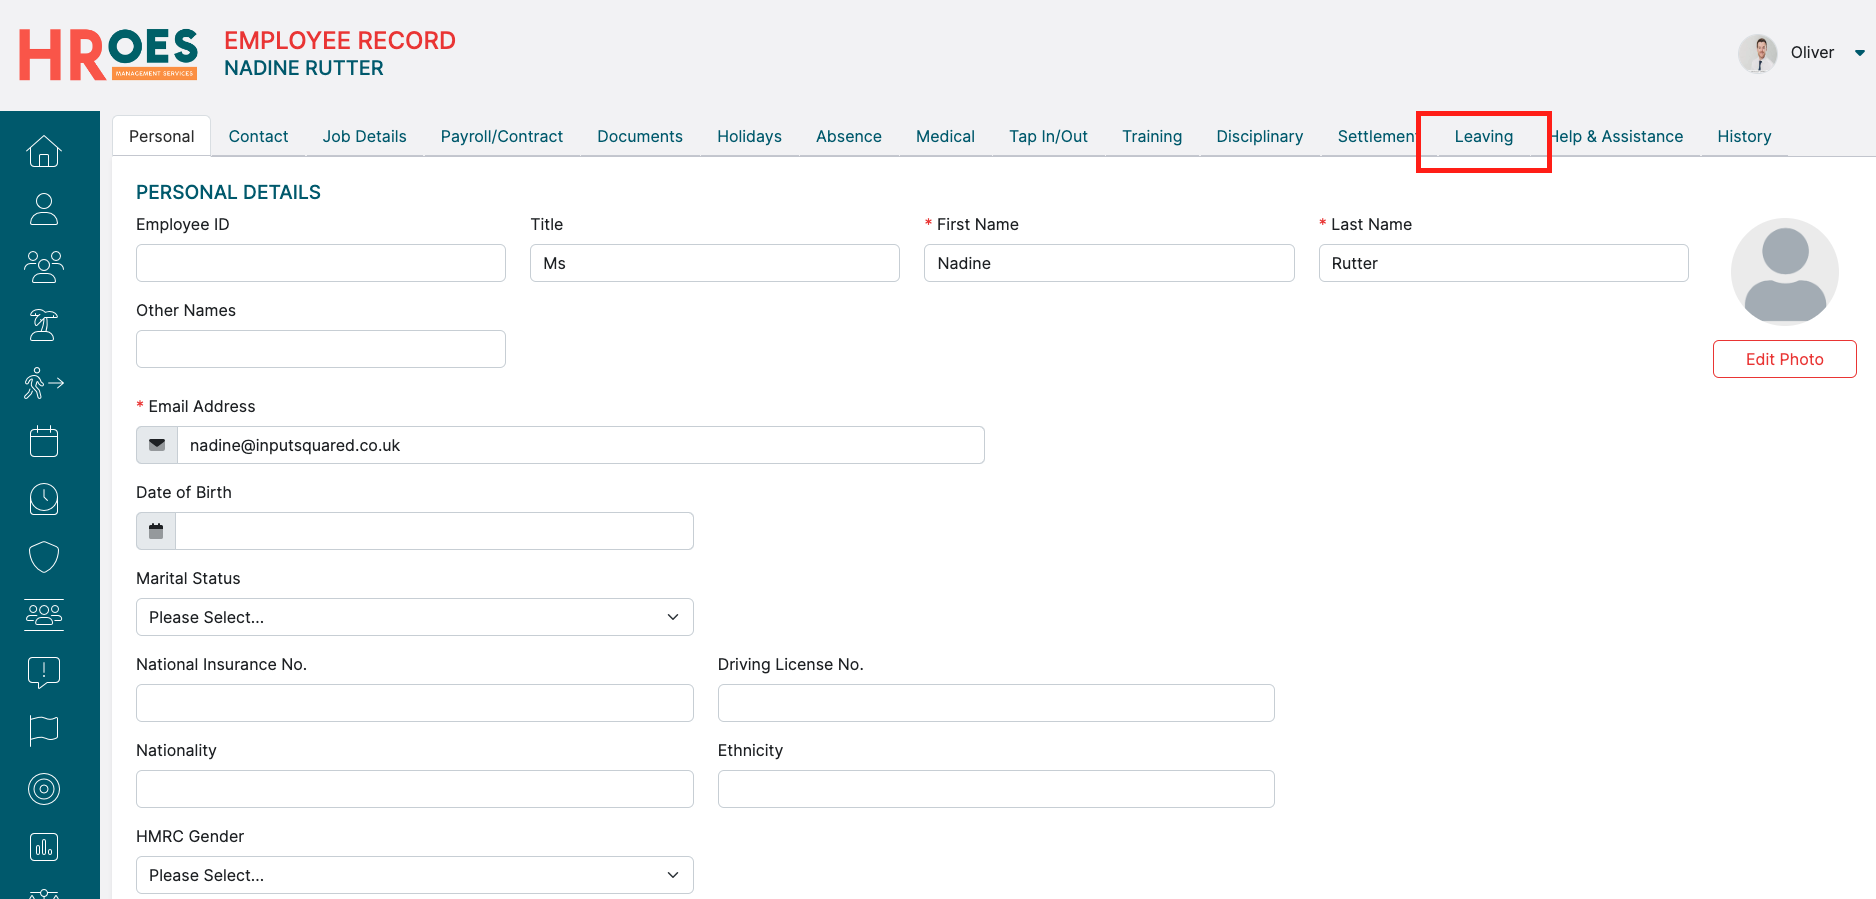Switch to the Leaving tab
Screen dimensions: 1876x899
click(x=1483, y=137)
